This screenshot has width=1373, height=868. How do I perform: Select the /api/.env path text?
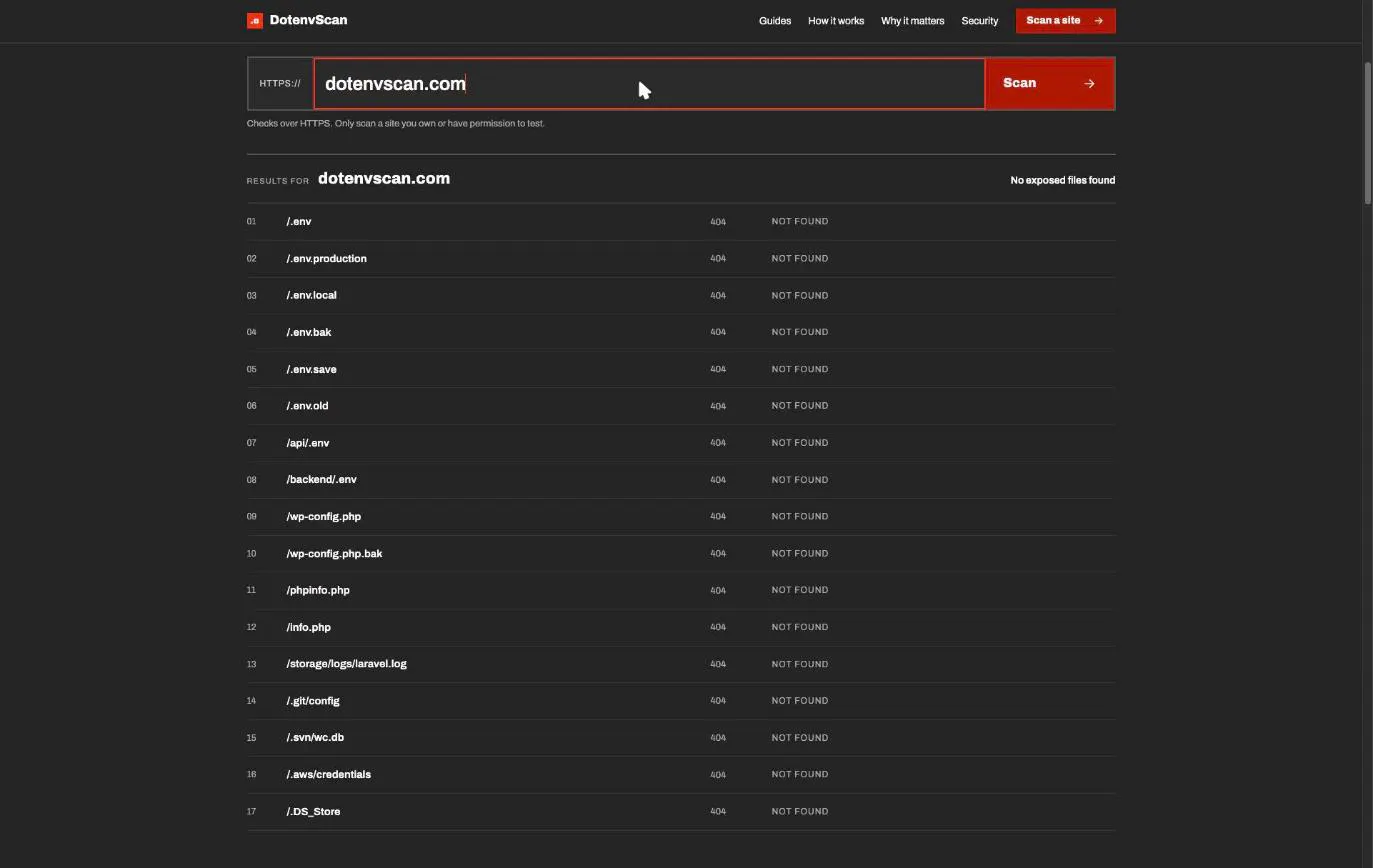tap(307, 443)
